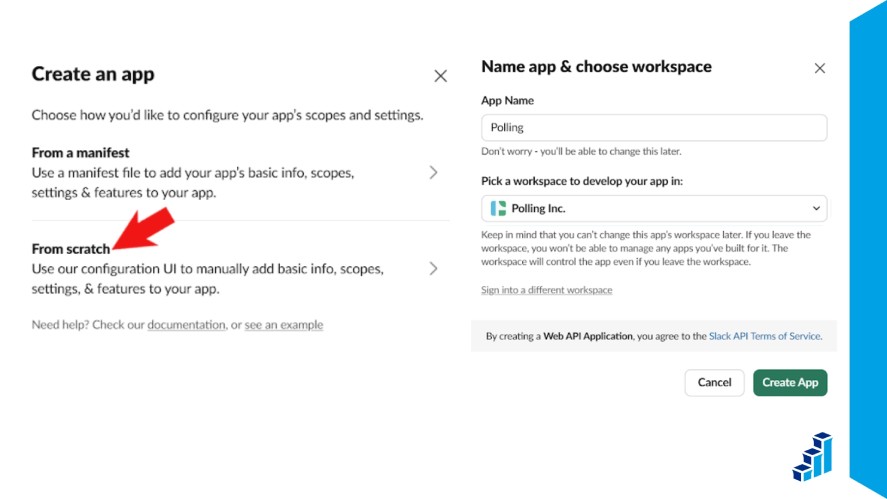Click Sign into a different workspace link

pyautogui.click(x=546, y=290)
